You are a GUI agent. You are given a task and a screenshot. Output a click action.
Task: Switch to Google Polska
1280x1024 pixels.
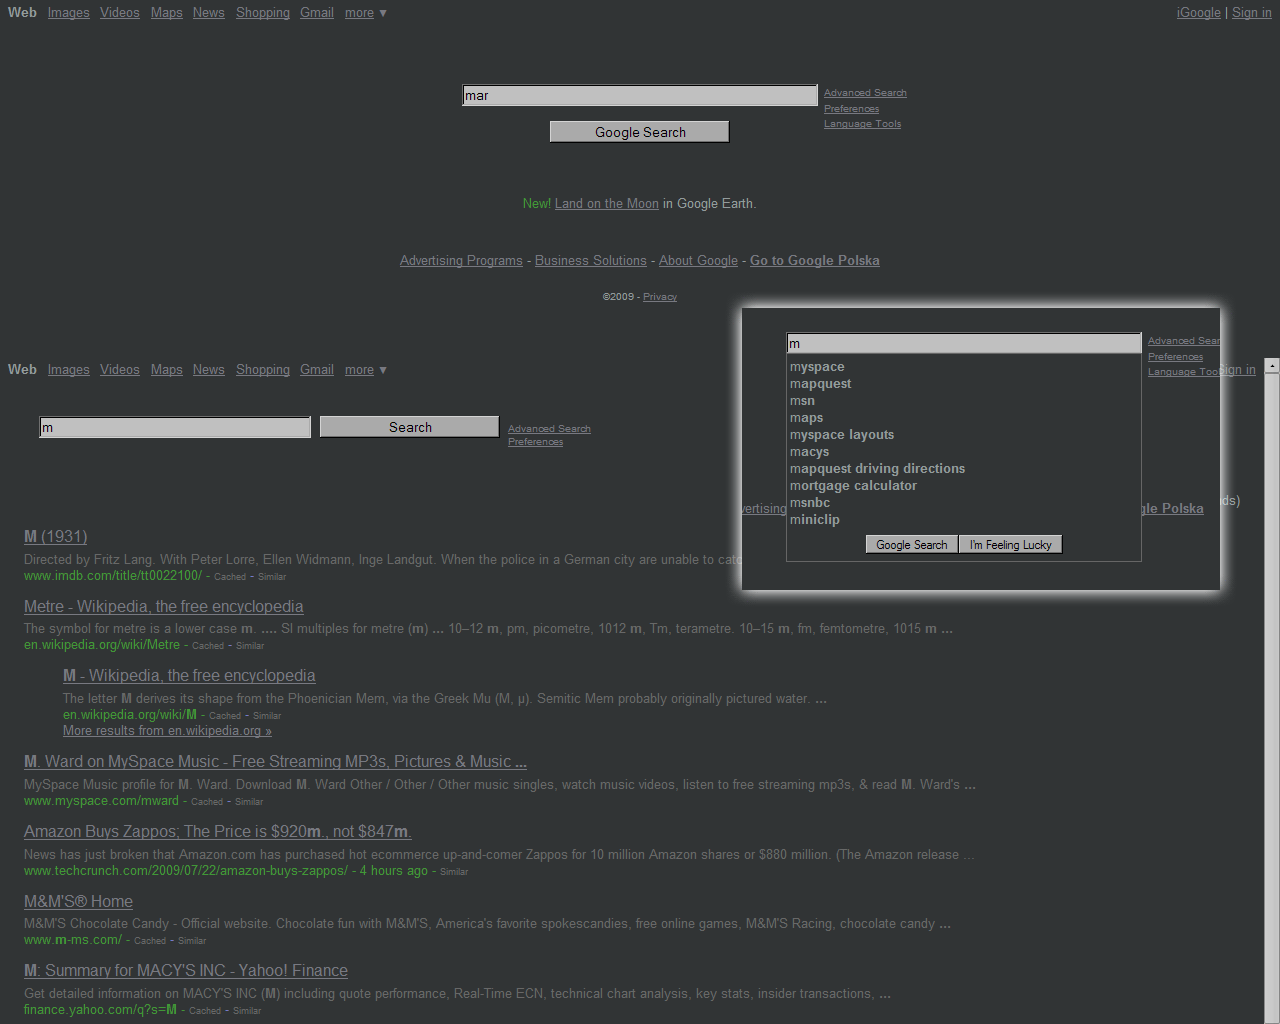(x=814, y=260)
